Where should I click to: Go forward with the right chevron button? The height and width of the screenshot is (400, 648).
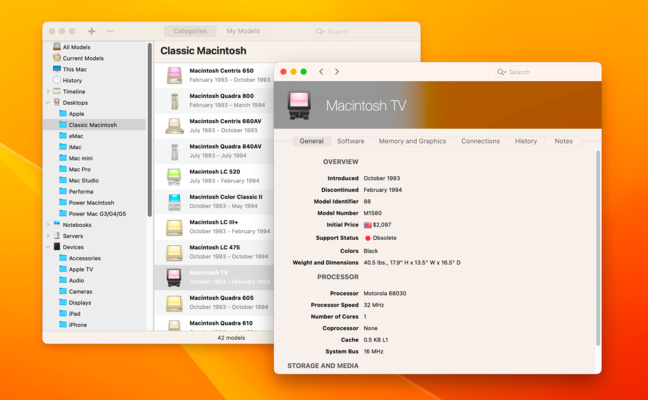[x=337, y=72]
